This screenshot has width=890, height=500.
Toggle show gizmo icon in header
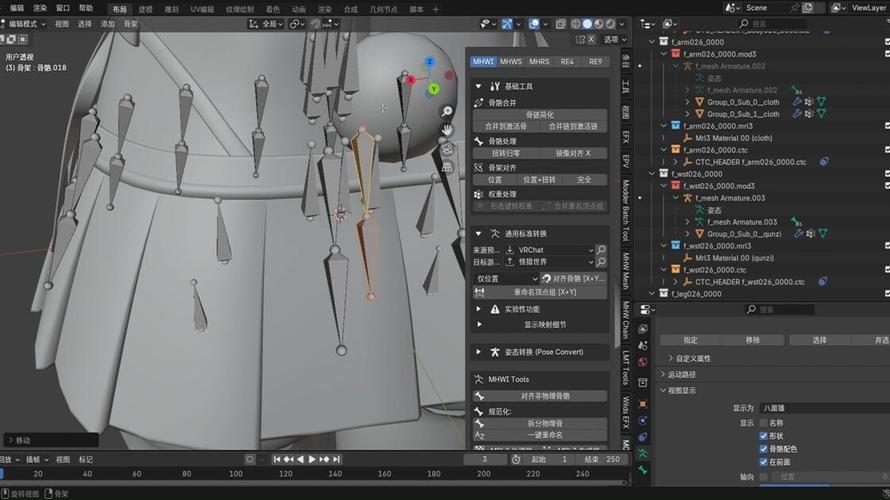point(507,24)
